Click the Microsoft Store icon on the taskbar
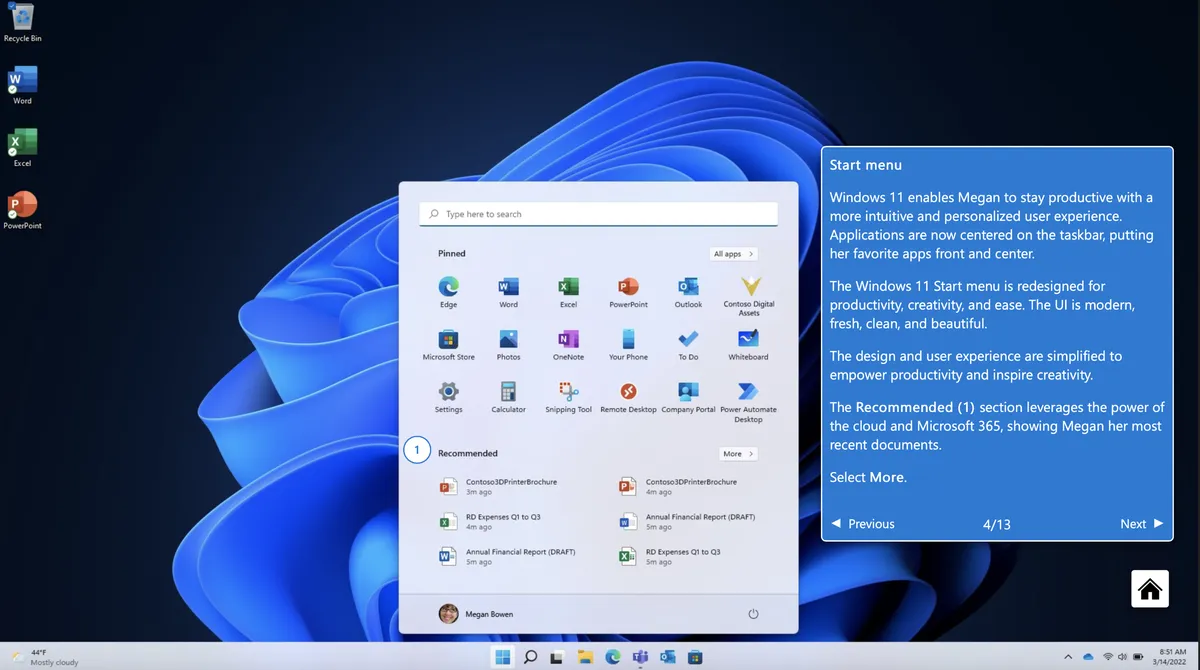This screenshot has width=1200, height=670. click(695, 657)
